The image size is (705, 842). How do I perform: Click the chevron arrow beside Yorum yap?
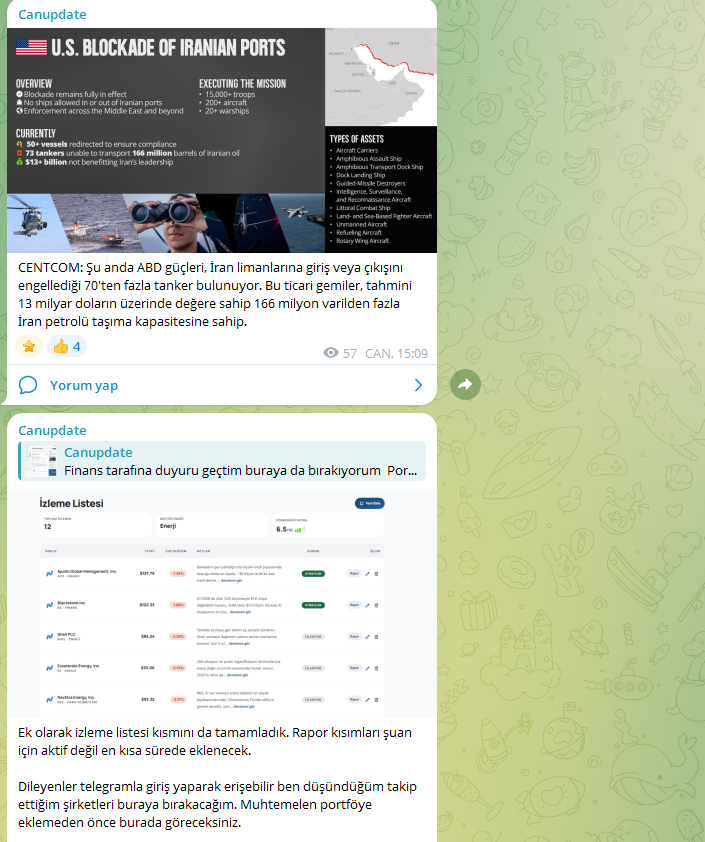point(418,385)
